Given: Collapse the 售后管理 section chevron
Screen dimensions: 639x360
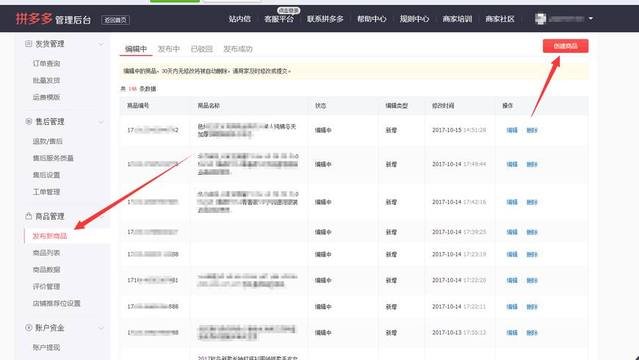Looking at the screenshot, I should tap(101, 122).
